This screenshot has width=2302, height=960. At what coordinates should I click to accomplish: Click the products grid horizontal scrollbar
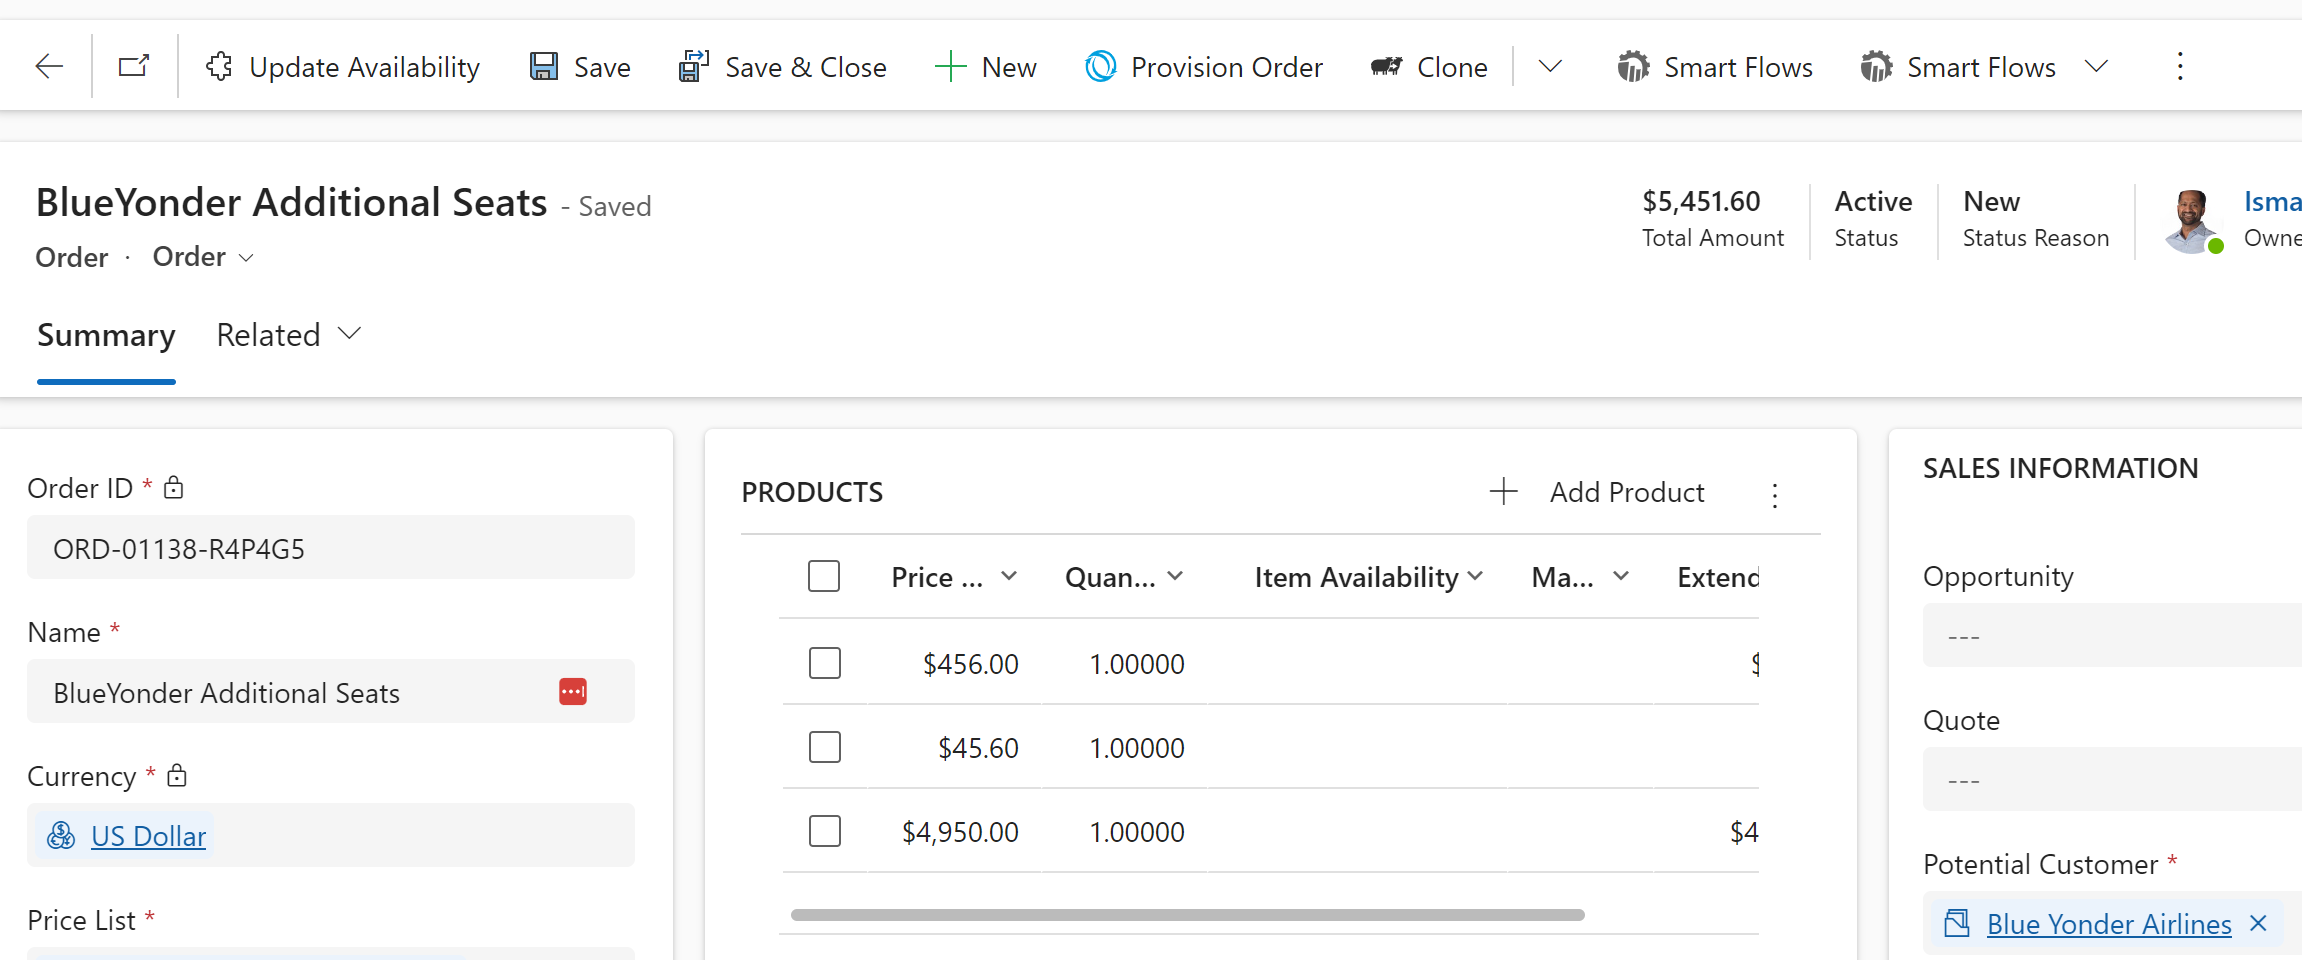pyautogui.click(x=1187, y=915)
